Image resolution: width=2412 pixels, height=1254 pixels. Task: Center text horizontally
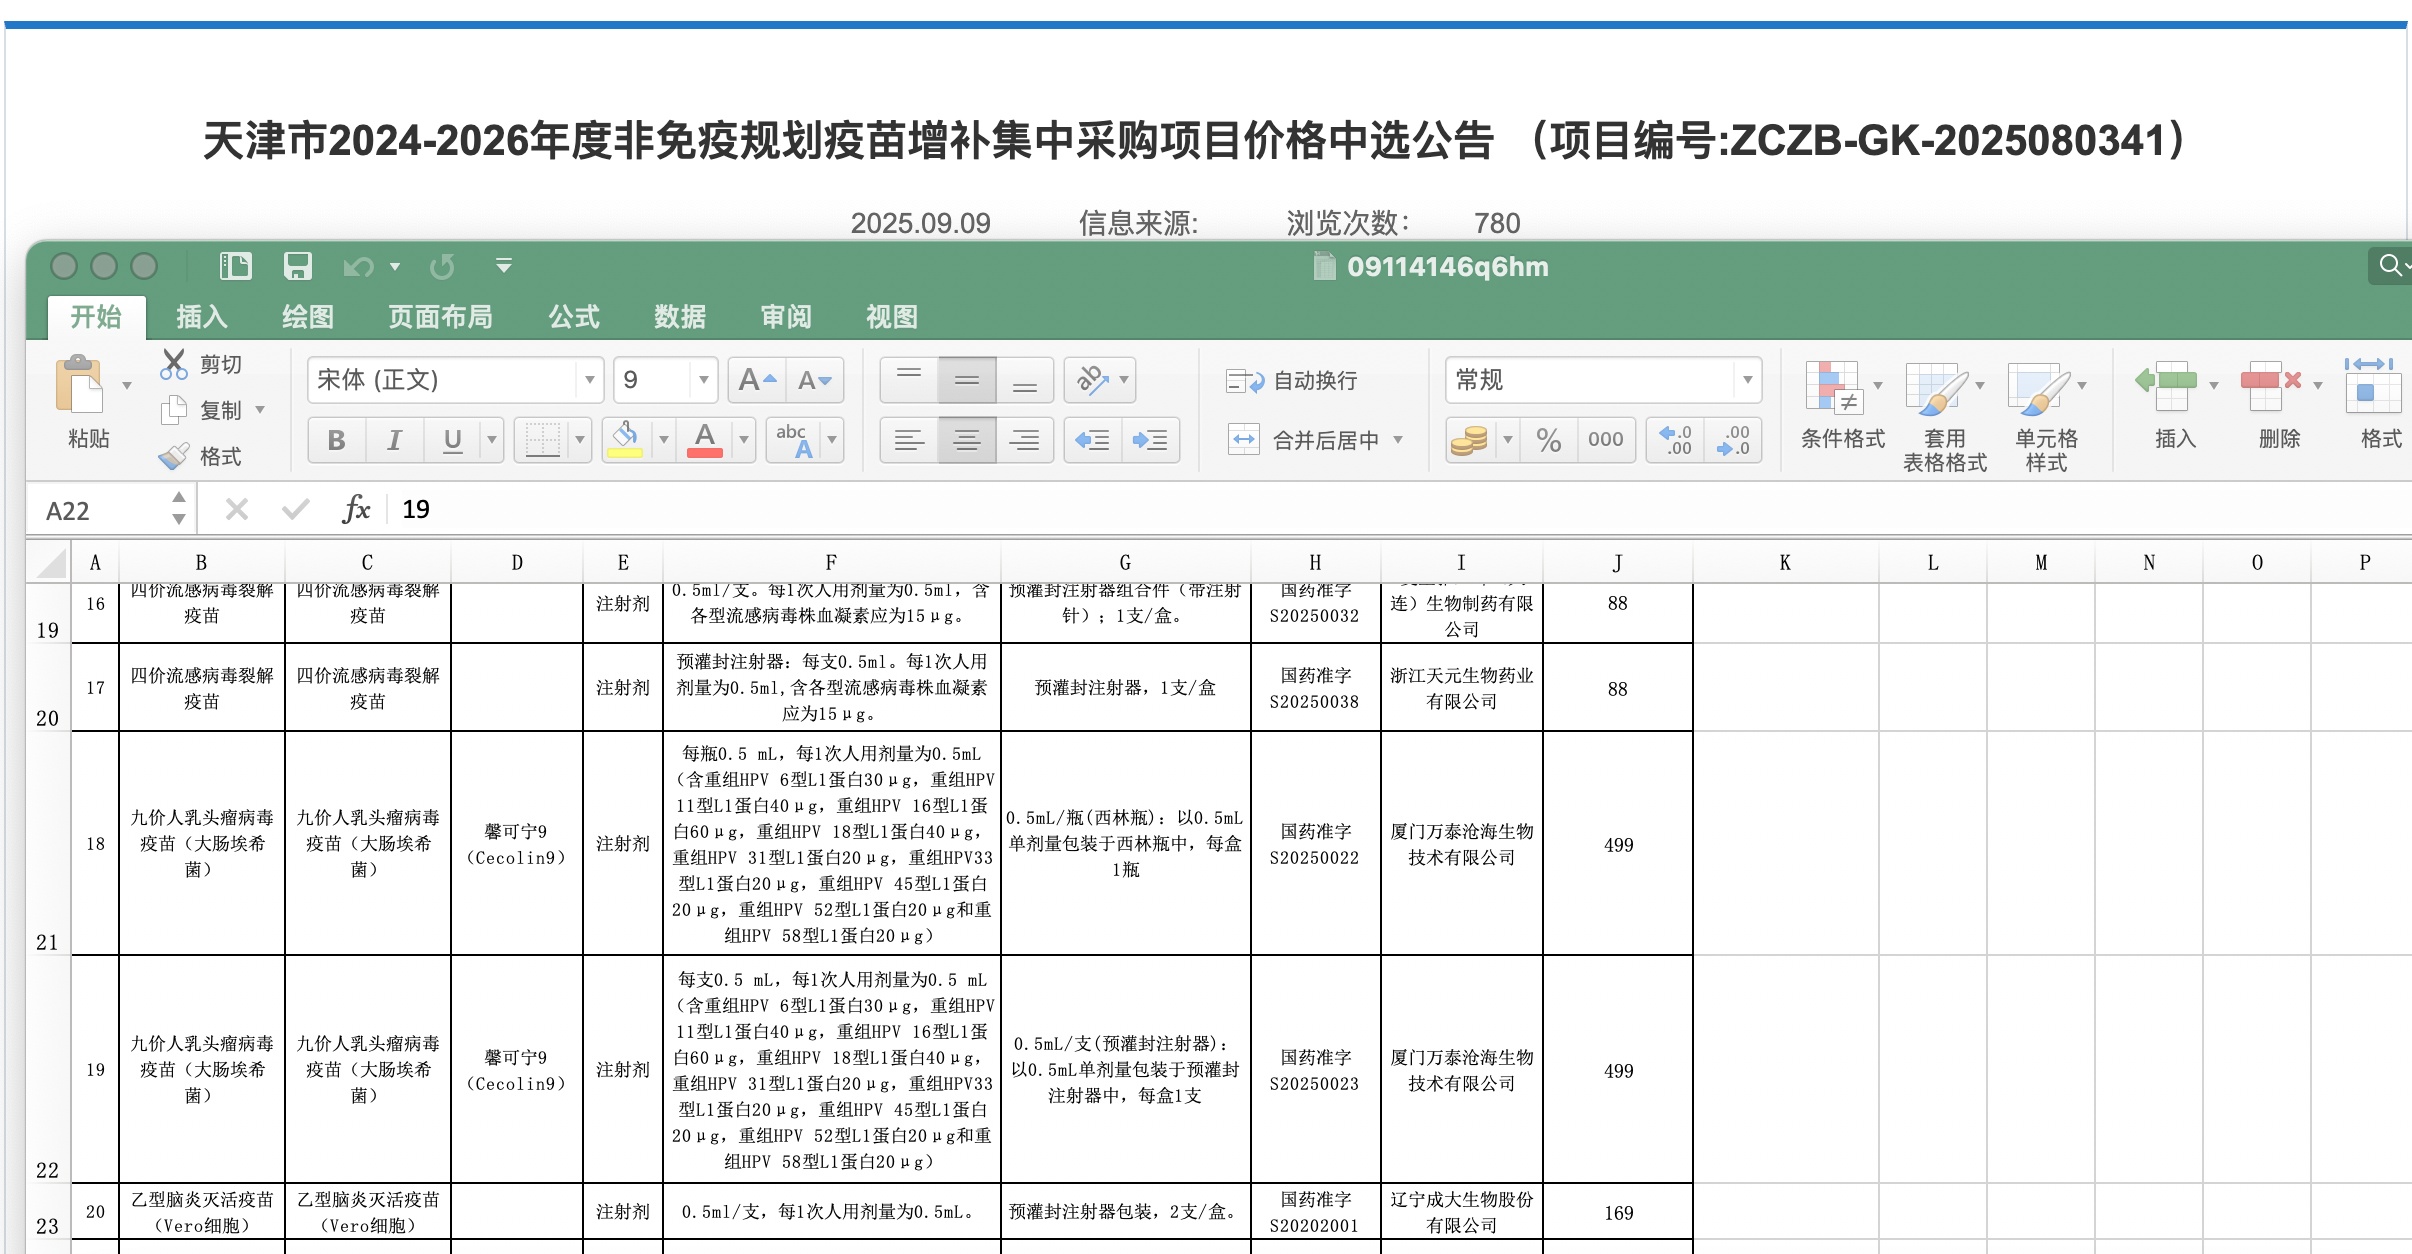pos(967,440)
